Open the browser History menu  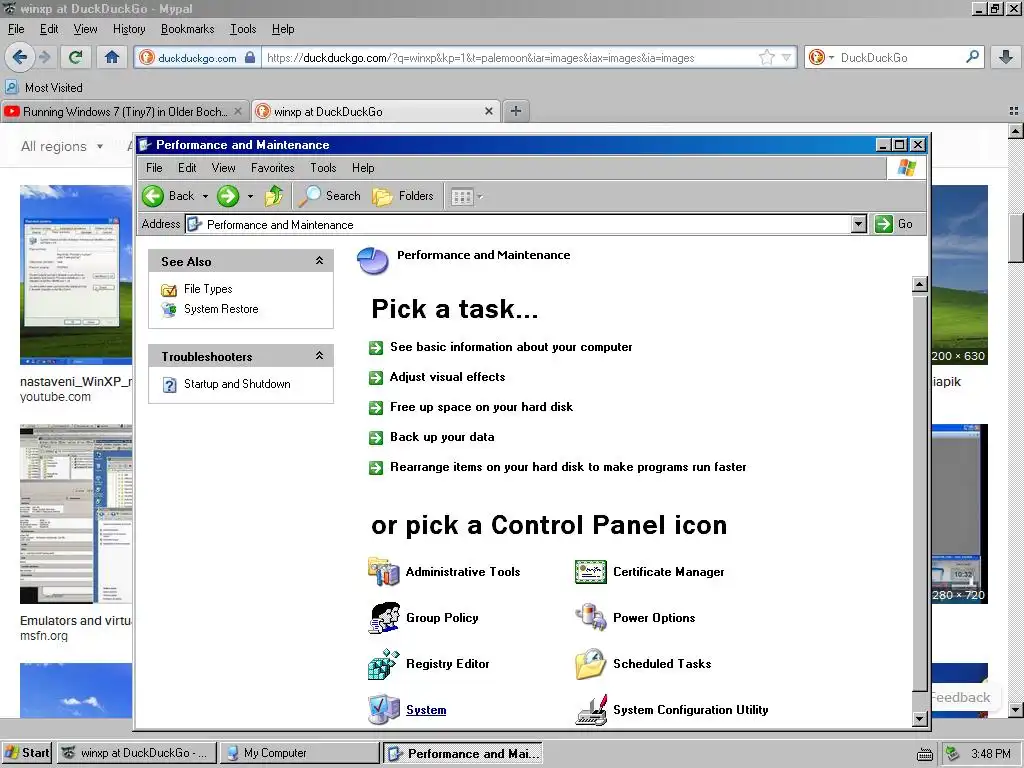129,29
